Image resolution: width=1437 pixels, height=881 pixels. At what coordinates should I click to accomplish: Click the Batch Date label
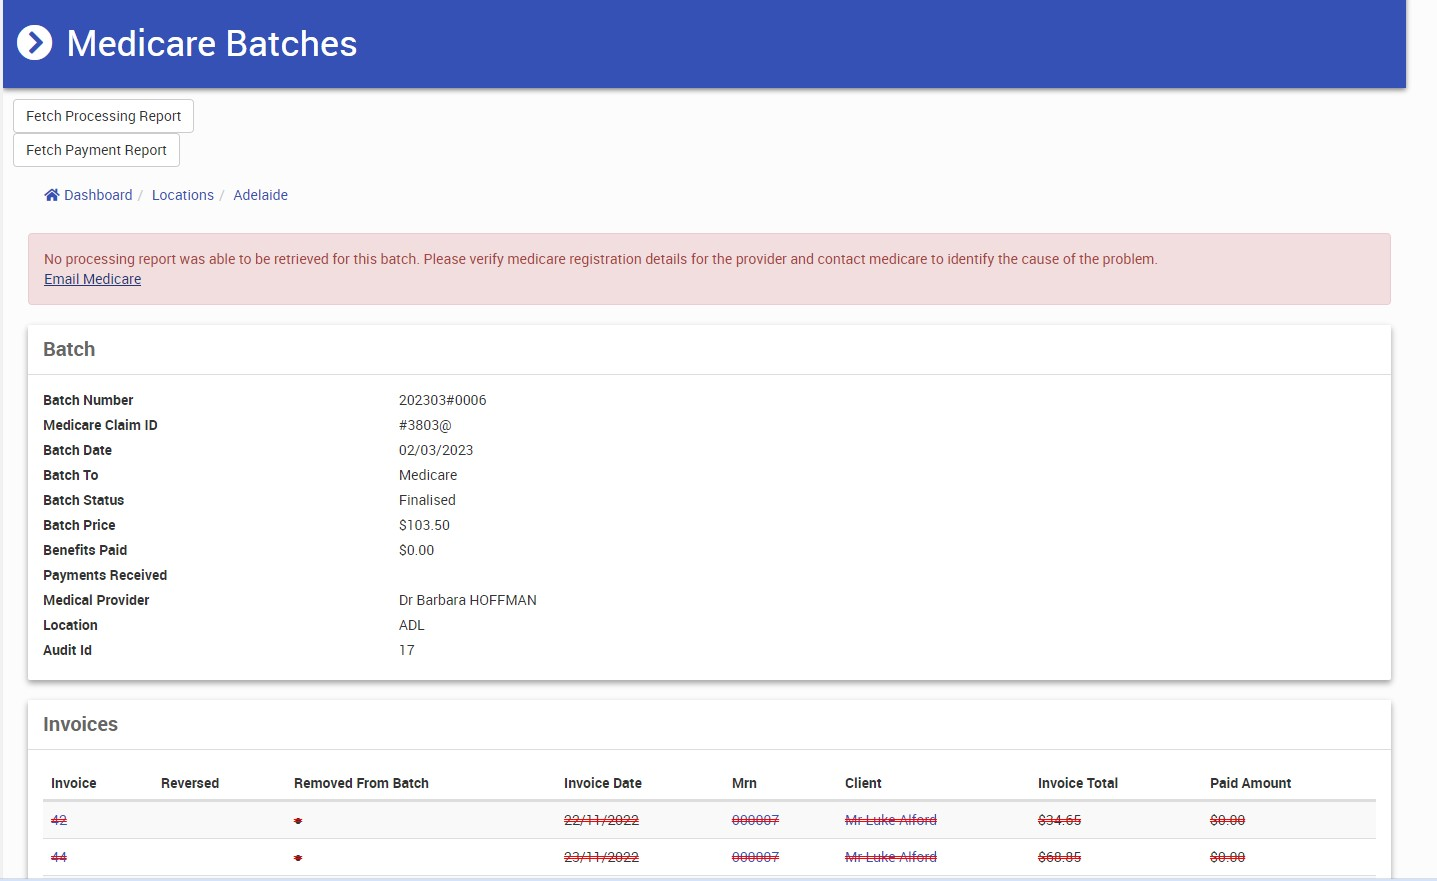[77, 450]
